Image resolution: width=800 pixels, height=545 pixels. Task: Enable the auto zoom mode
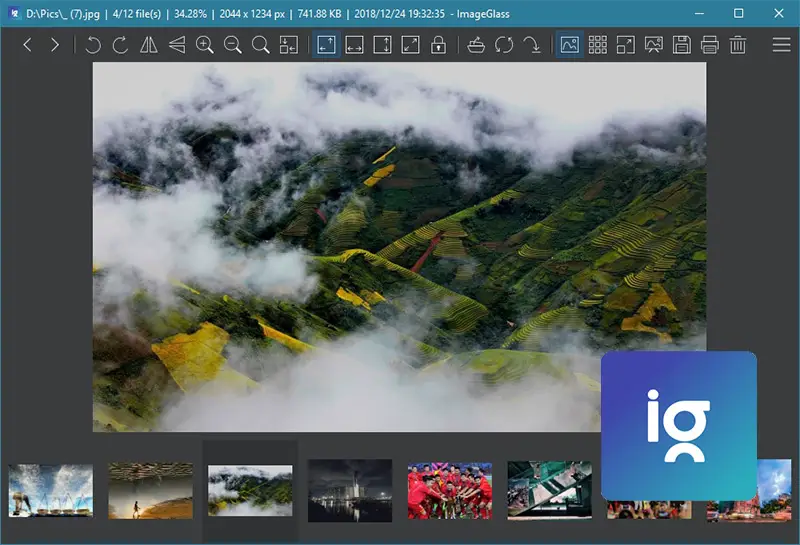point(289,45)
